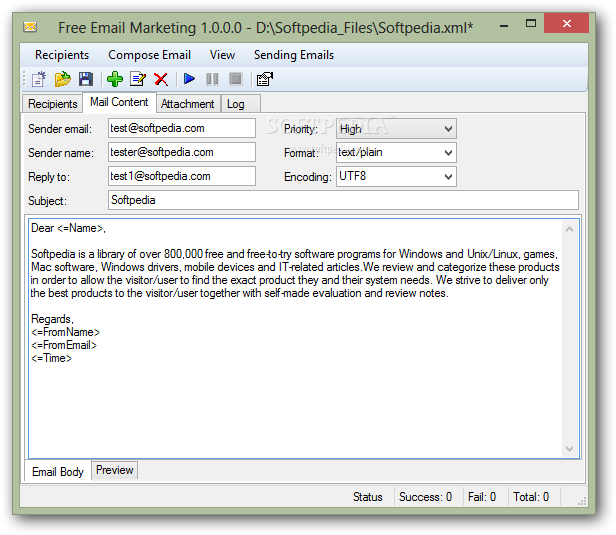This screenshot has height=535, width=616.
Task: Maximize the Free Email Marketing window
Action: tap(531, 24)
